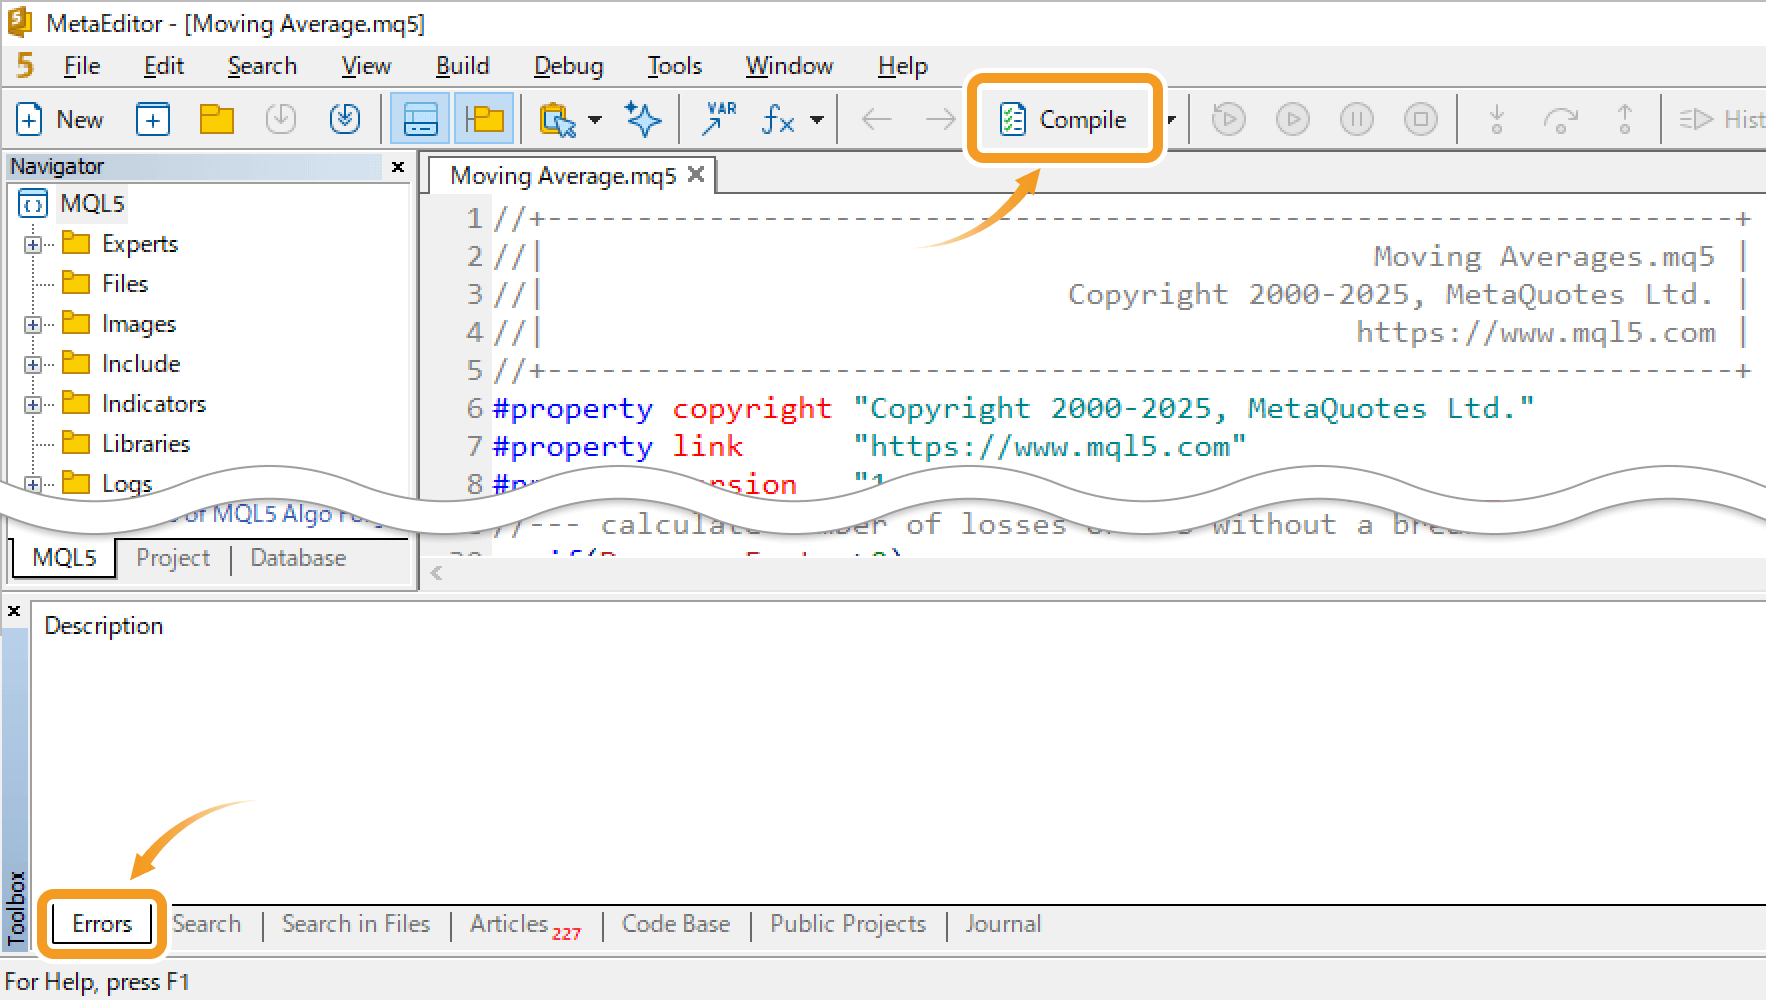Viewport: 1766px width, 1000px height.
Task: Create a new file with New button
Action: pos(61,120)
